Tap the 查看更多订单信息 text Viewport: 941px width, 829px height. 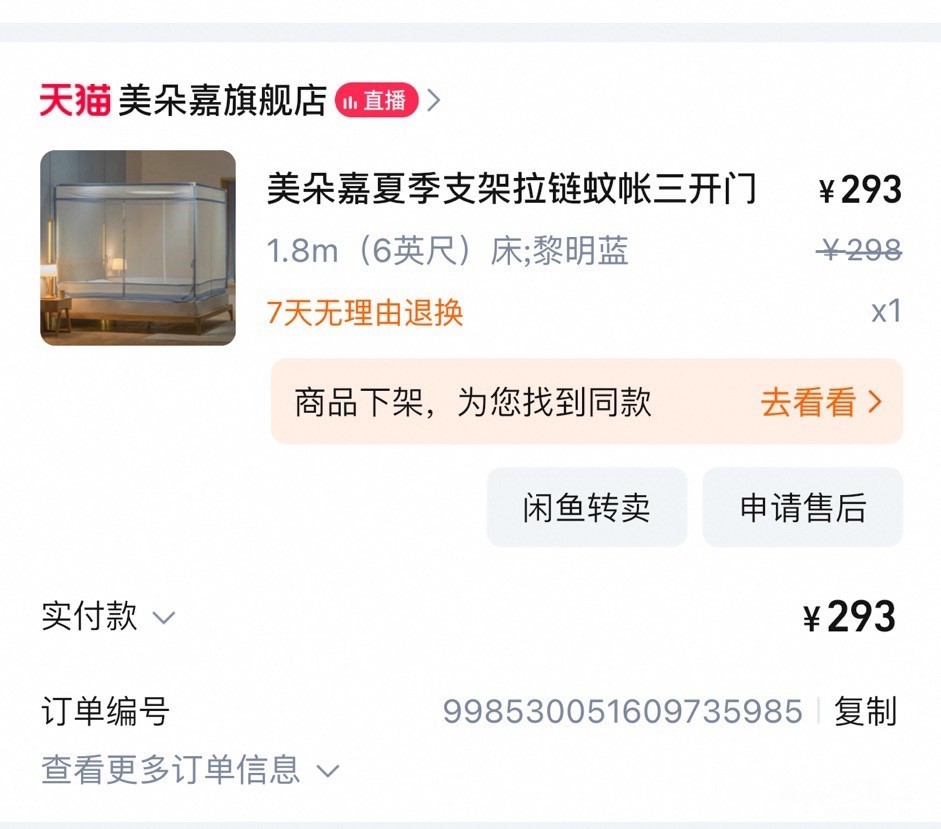(x=171, y=769)
